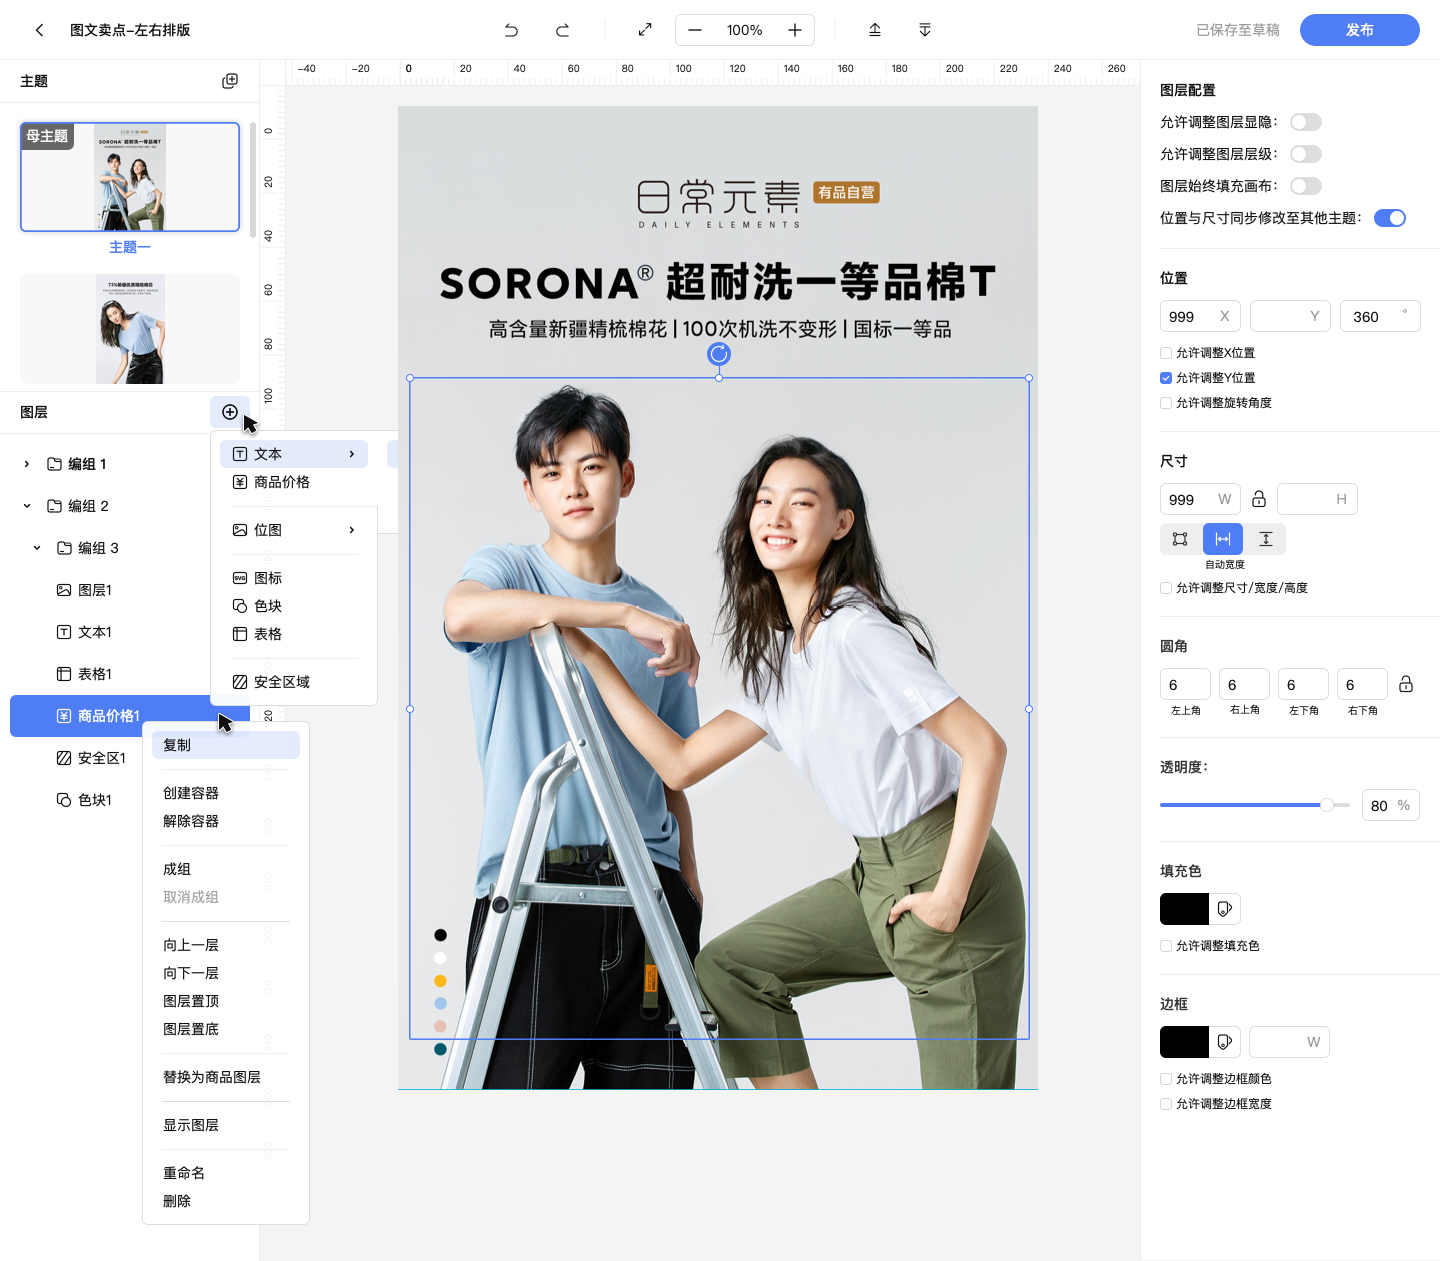Click the add layer plus icon

click(230, 412)
